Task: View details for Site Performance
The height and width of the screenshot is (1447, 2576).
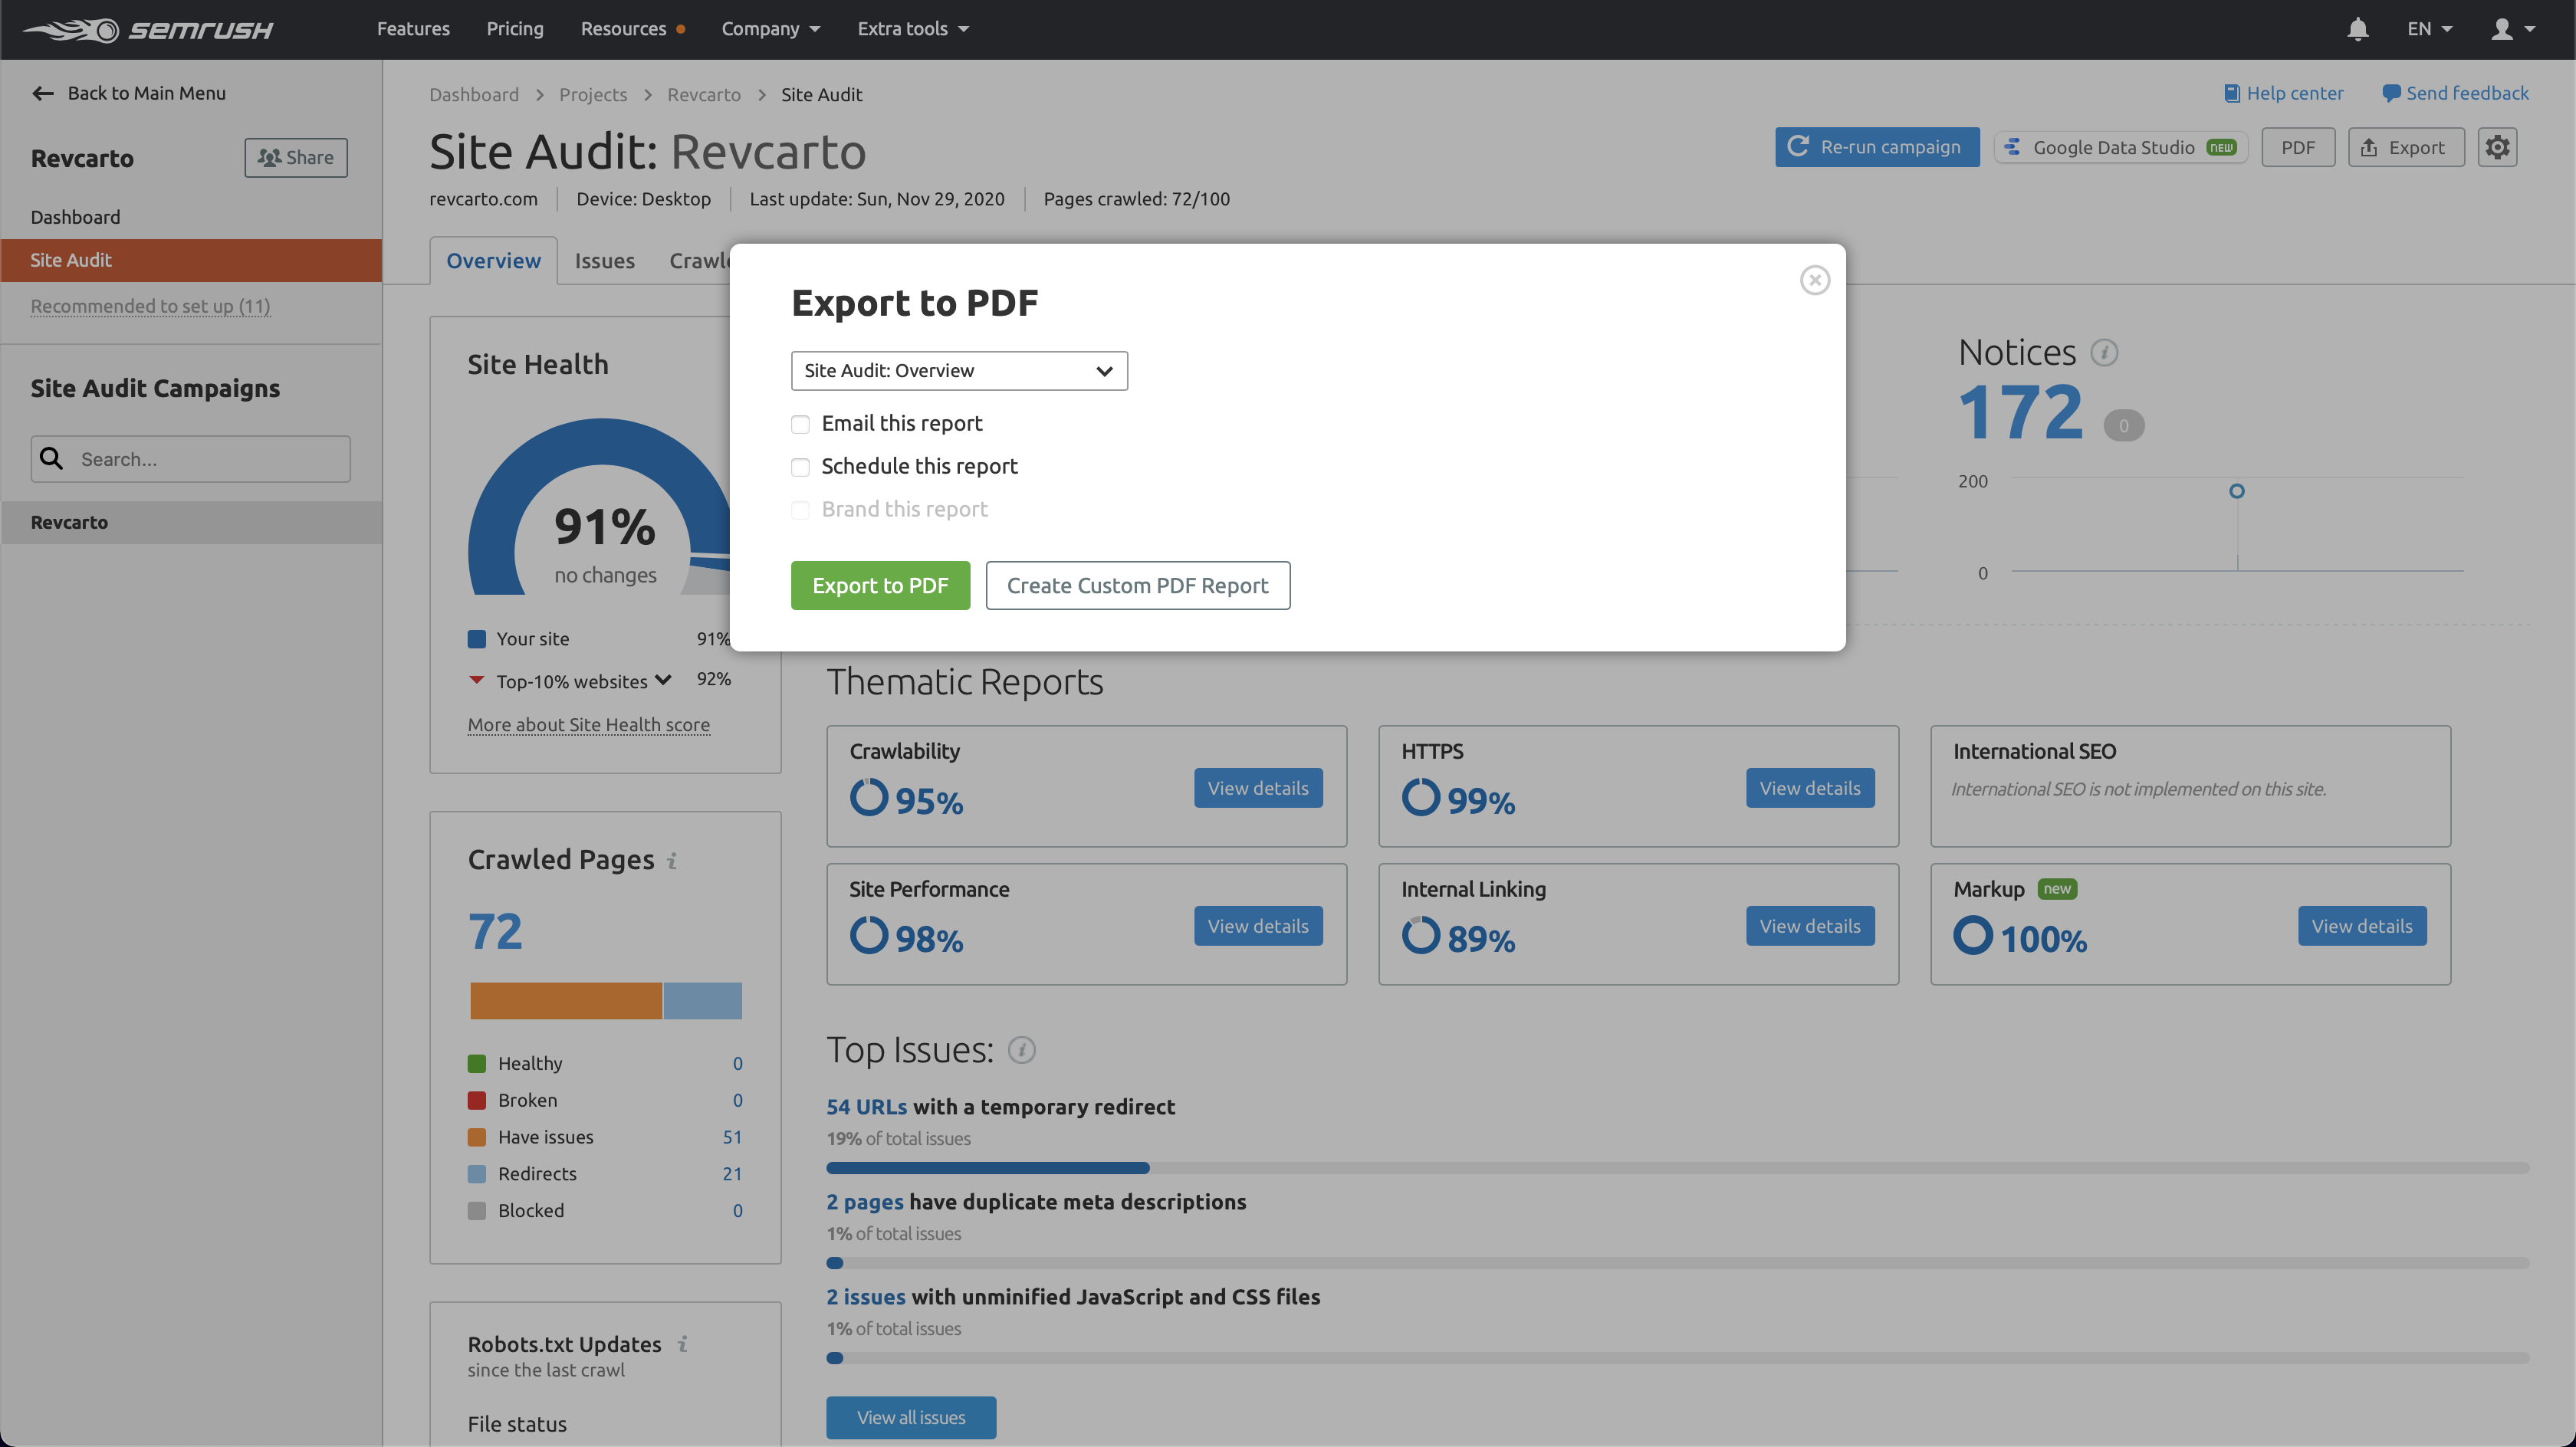Action: point(1258,926)
